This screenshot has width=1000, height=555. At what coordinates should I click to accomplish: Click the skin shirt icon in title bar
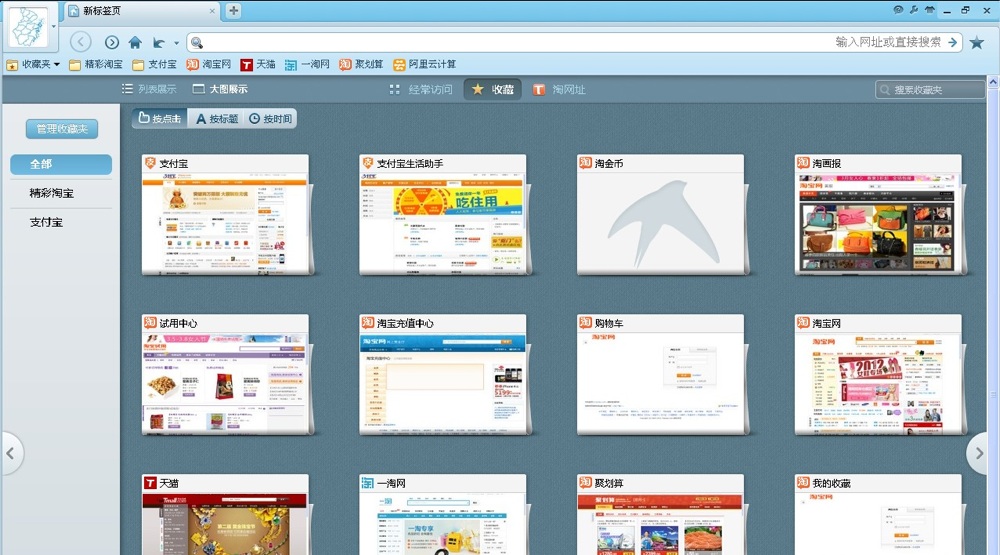pos(930,10)
